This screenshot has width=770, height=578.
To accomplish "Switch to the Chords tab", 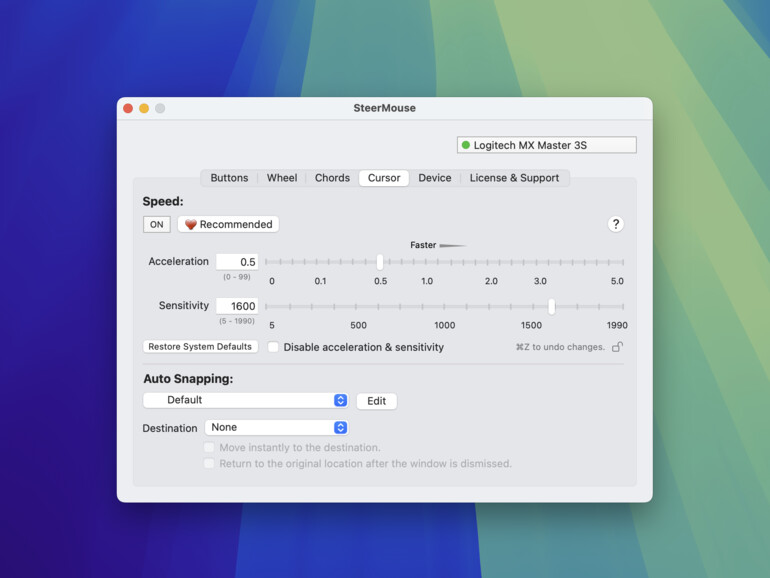I will tap(332, 178).
